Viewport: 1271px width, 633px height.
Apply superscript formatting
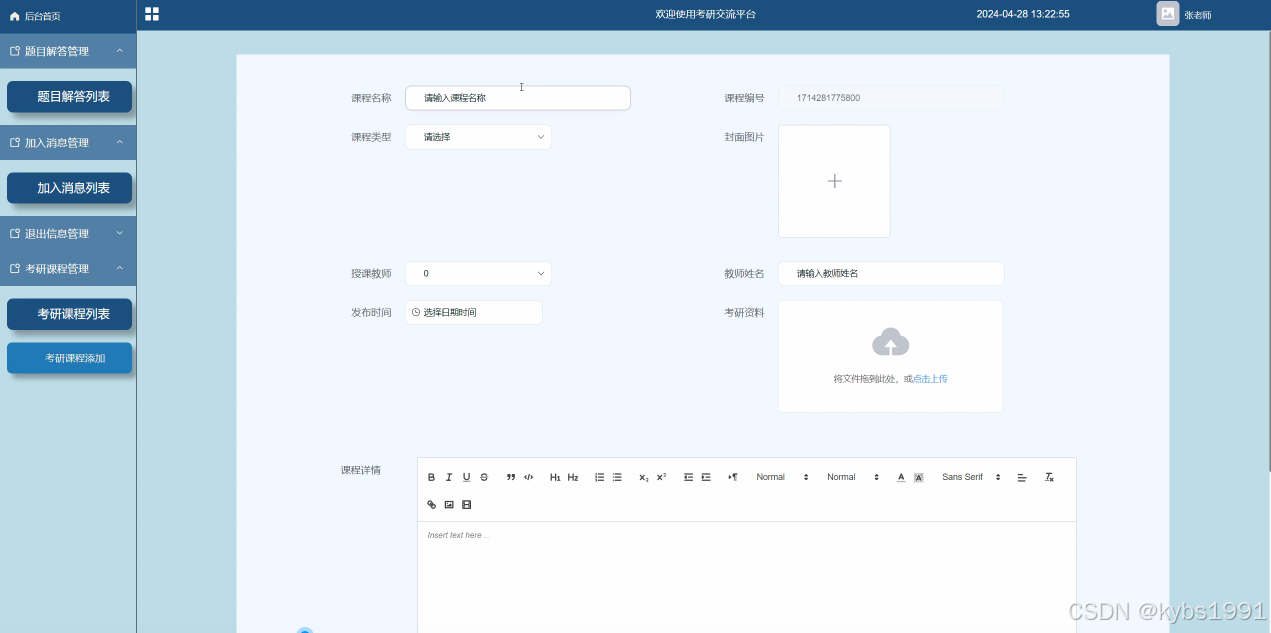coord(661,478)
